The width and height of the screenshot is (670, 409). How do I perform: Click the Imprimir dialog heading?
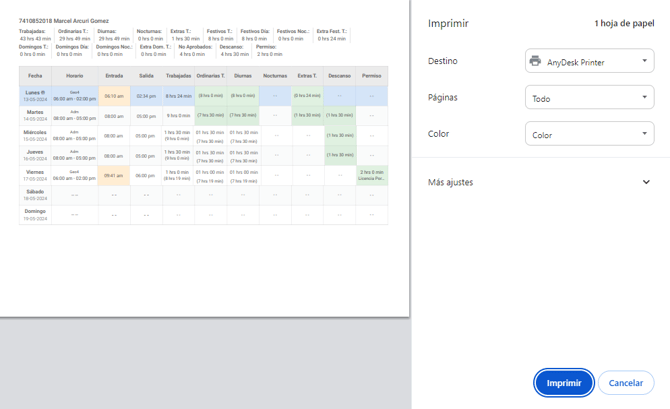448,22
